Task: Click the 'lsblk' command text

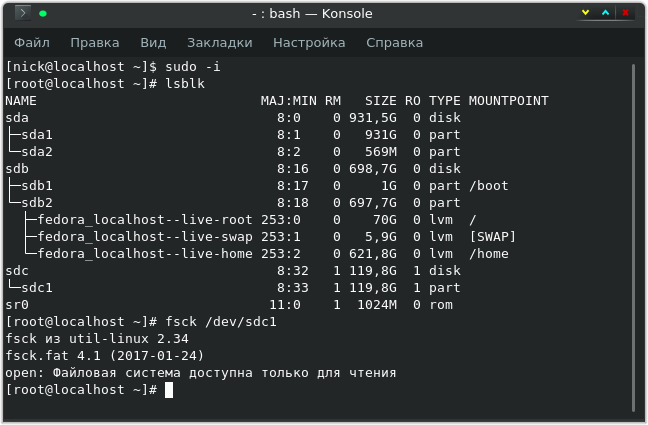Action: [x=185, y=84]
